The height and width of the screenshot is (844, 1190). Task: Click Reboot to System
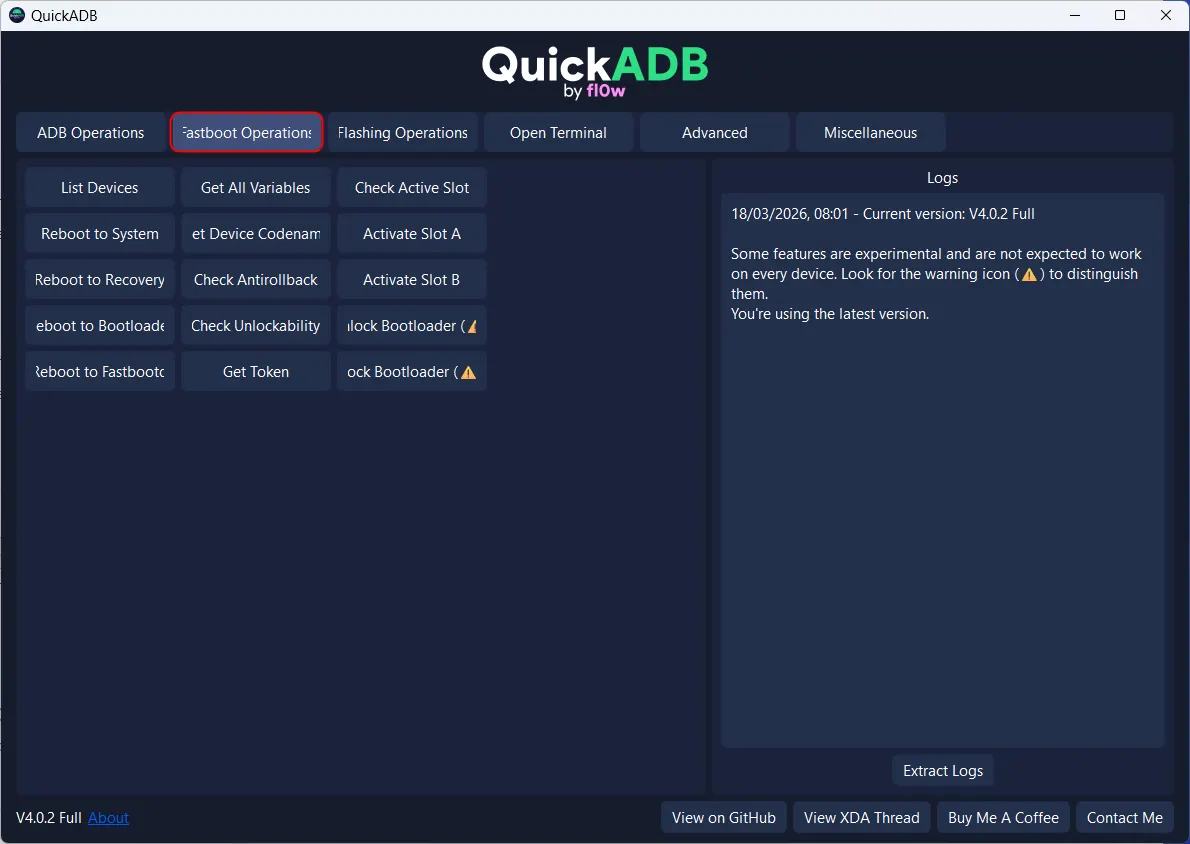tap(100, 234)
